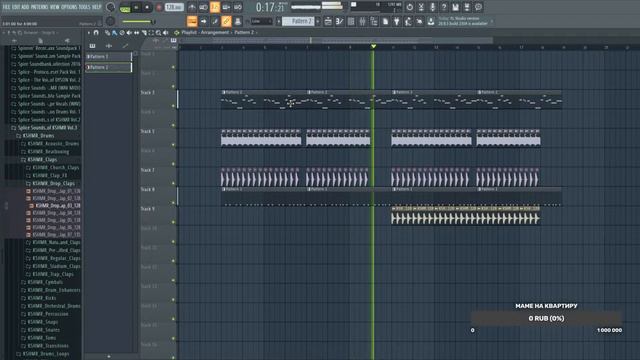Select the playlist Select tool

[151, 33]
